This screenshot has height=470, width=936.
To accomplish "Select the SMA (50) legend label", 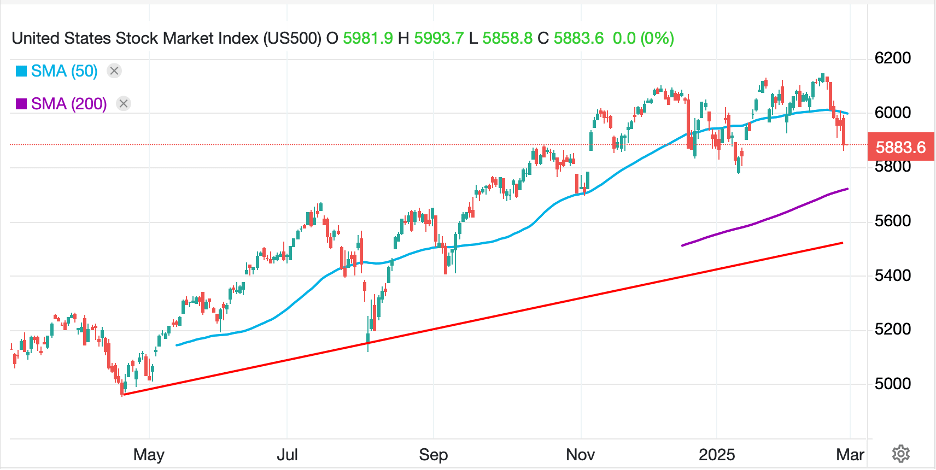I will [64, 71].
